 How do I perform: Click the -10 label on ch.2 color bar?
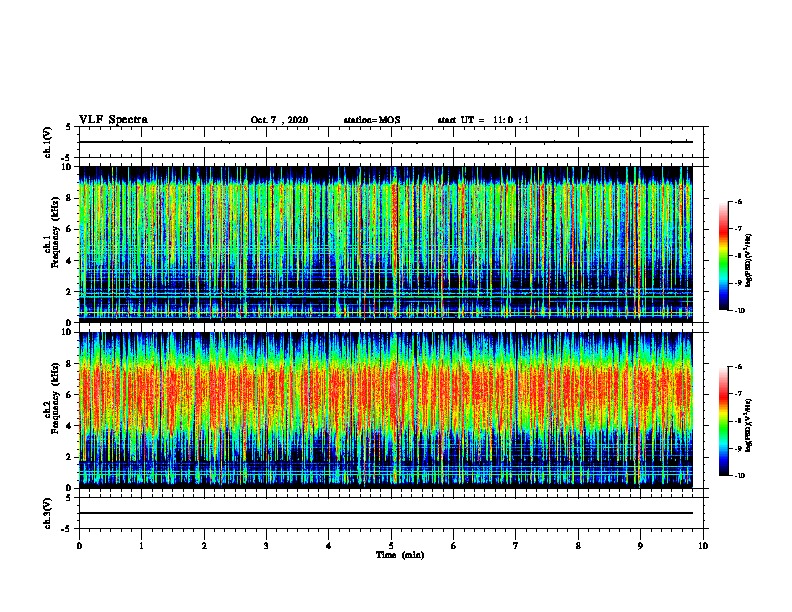(x=739, y=475)
